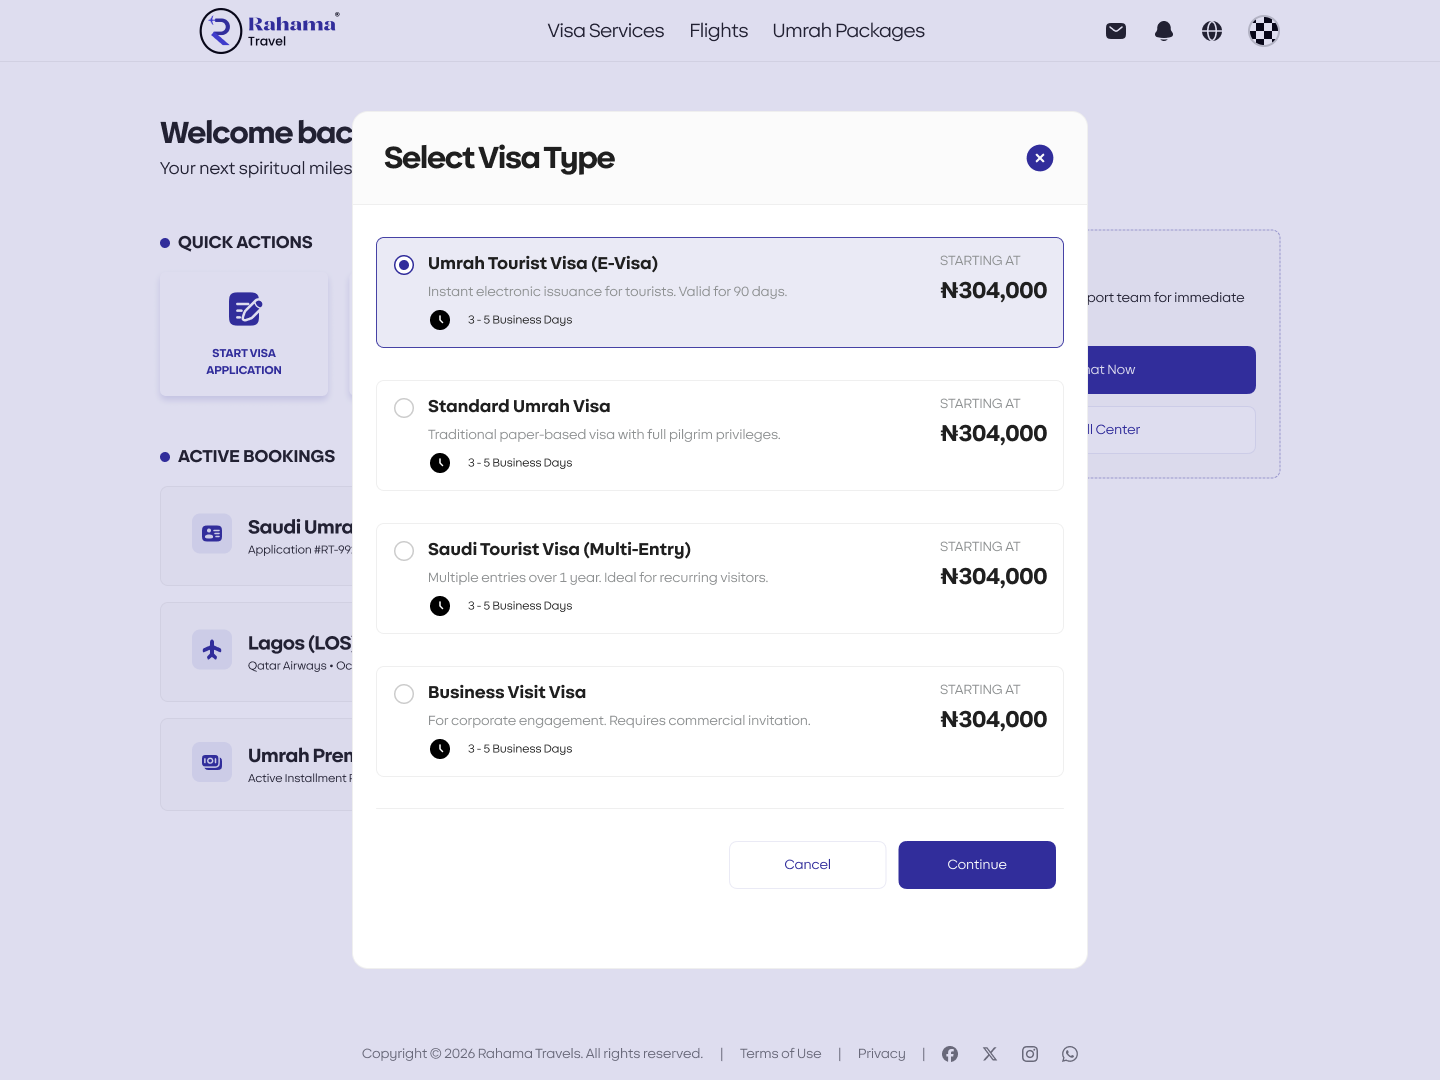The height and width of the screenshot is (1080, 1440).
Task: Click the ACTIVE BOOKINGS section heading
Action: pos(256,456)
